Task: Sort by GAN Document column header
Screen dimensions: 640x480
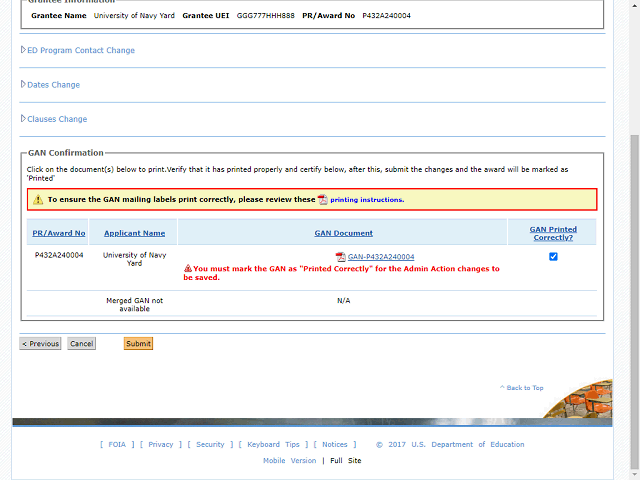Action: [343, 233]
